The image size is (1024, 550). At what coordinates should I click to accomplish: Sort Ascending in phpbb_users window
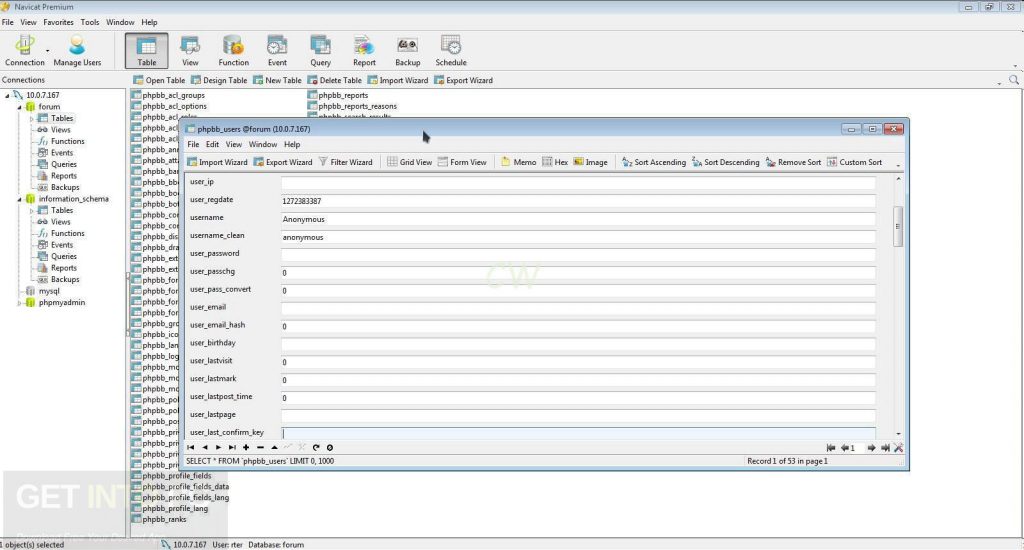point(654,162)
